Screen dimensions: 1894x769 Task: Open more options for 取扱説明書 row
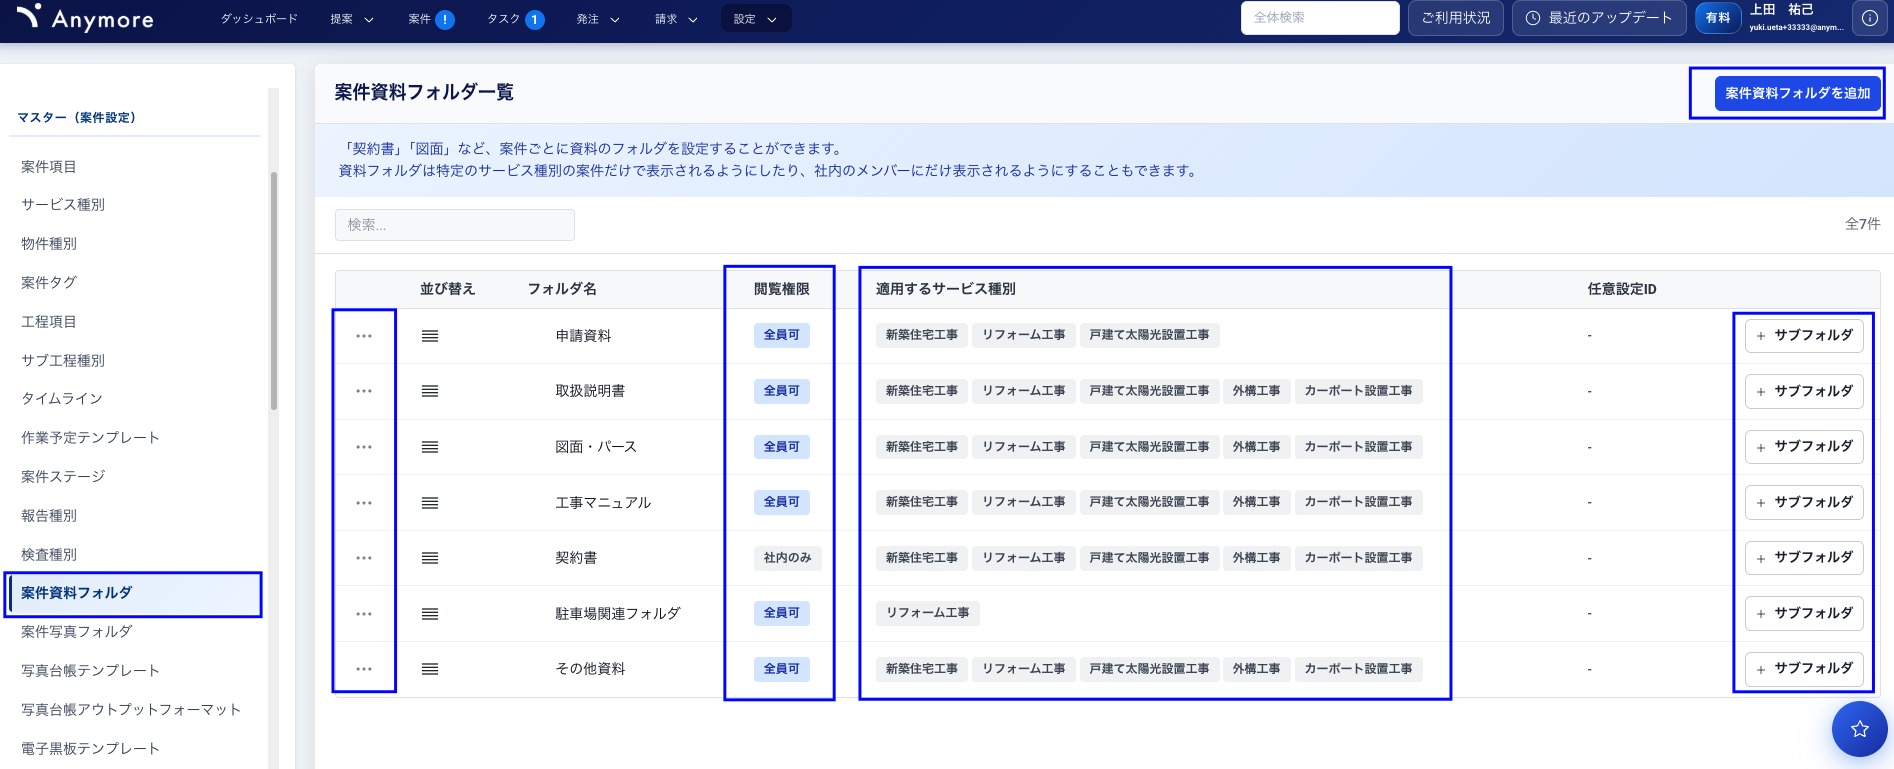pyautogui.click(x=364, y=391)
